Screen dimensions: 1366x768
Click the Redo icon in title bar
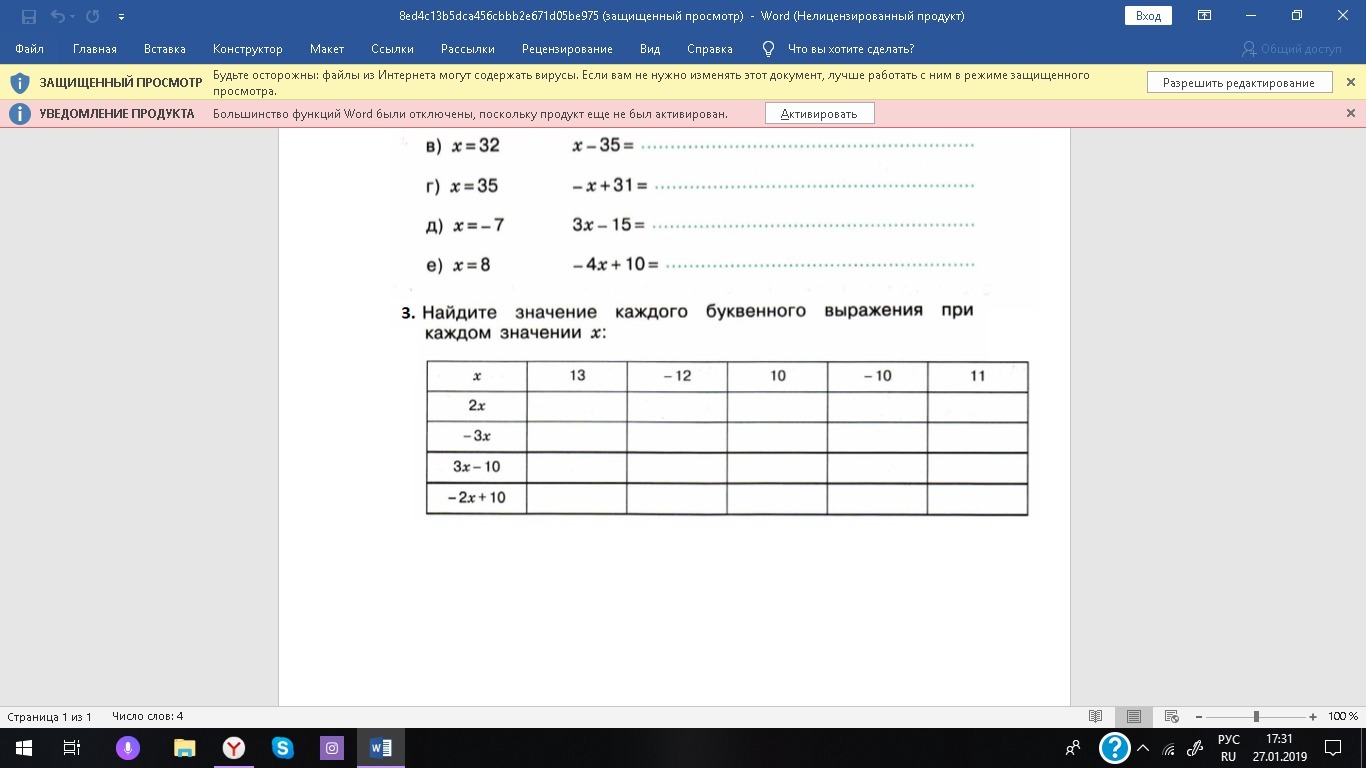(x=93, y=16)
